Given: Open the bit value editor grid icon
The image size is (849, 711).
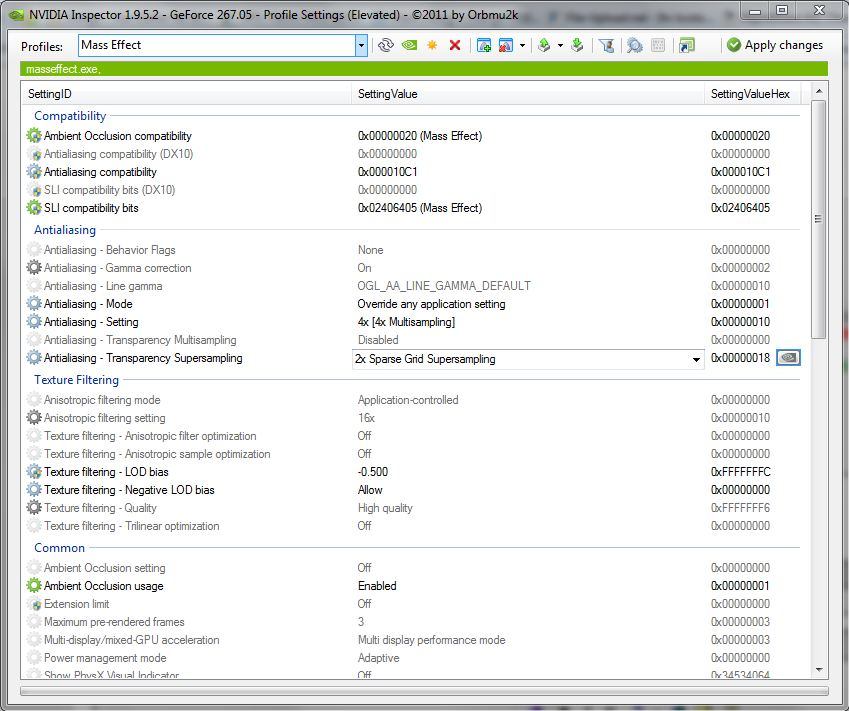Looking at the screenshot, I should click(658, 45).
